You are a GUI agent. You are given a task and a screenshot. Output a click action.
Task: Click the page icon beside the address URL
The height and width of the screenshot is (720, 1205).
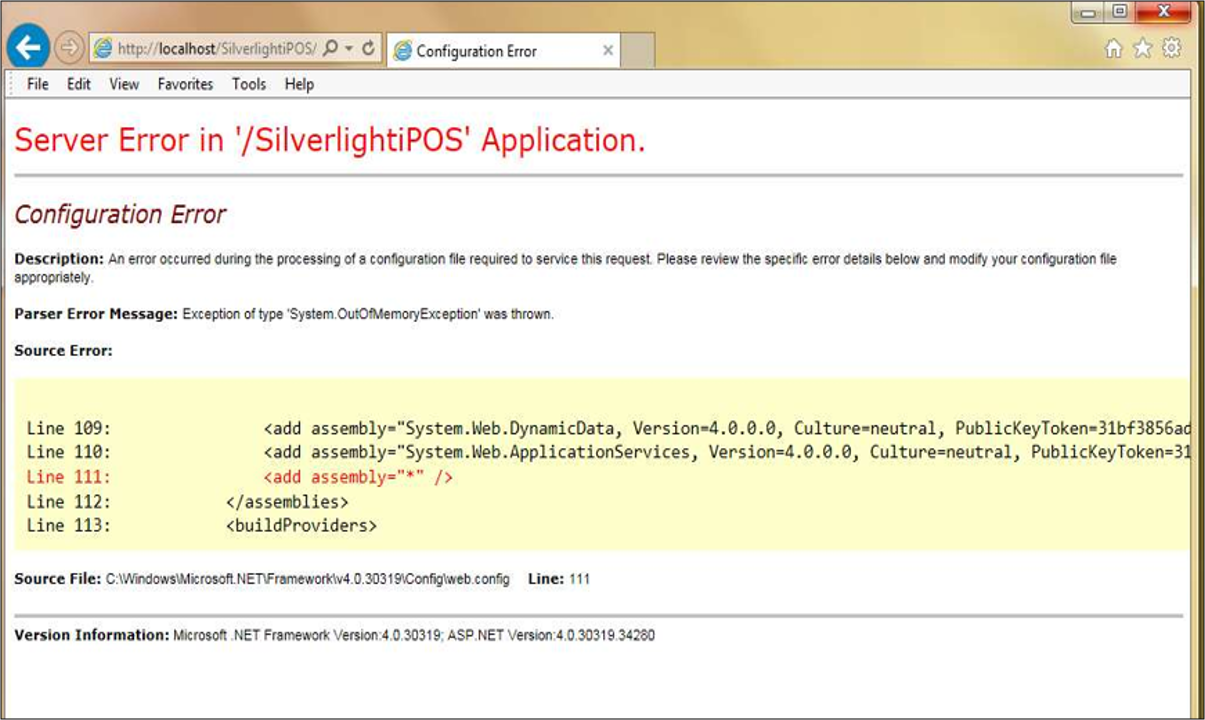point(101,49)
